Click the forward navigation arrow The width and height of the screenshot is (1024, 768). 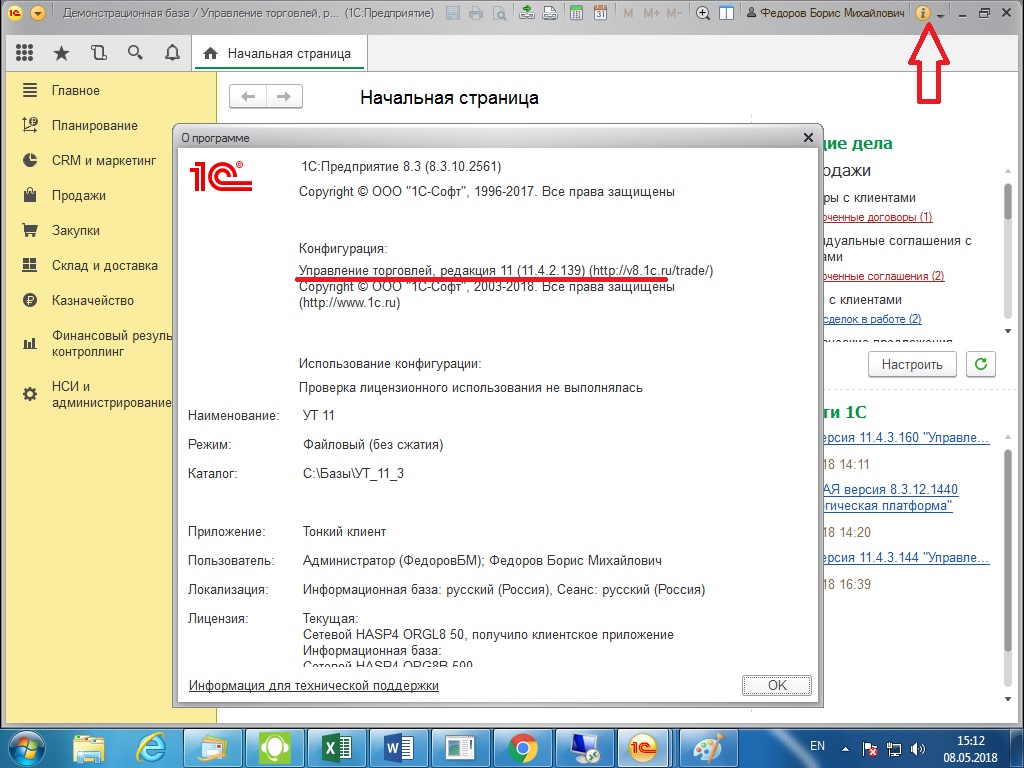pos(284,97)
